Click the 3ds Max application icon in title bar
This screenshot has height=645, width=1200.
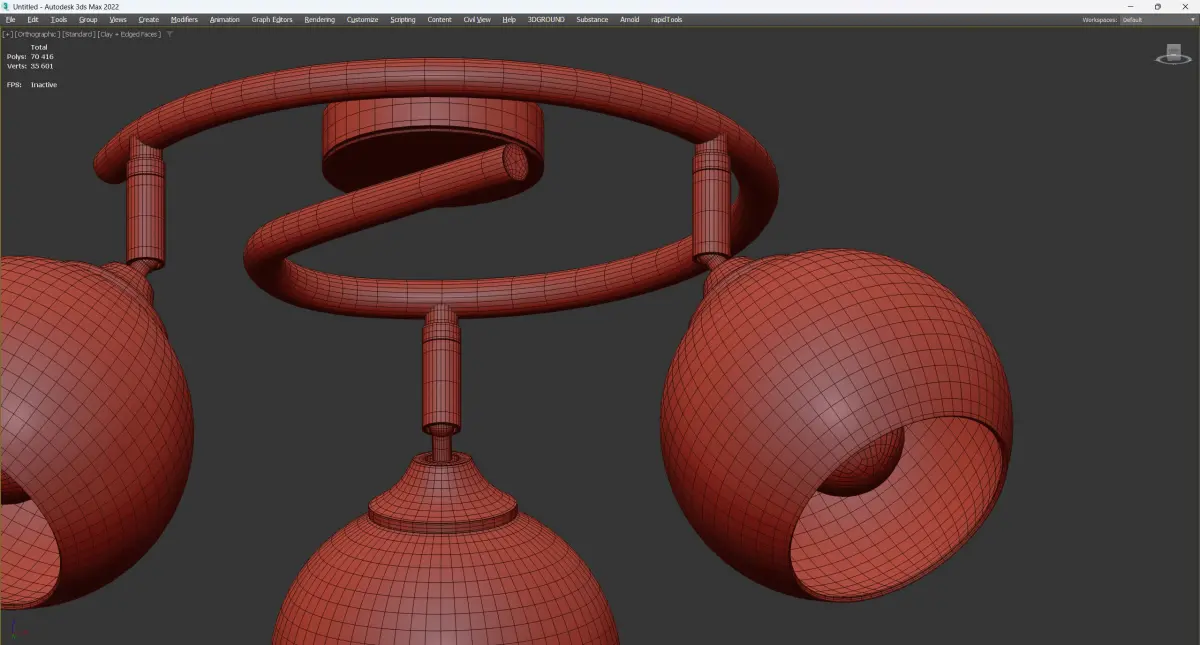(6, 6)
